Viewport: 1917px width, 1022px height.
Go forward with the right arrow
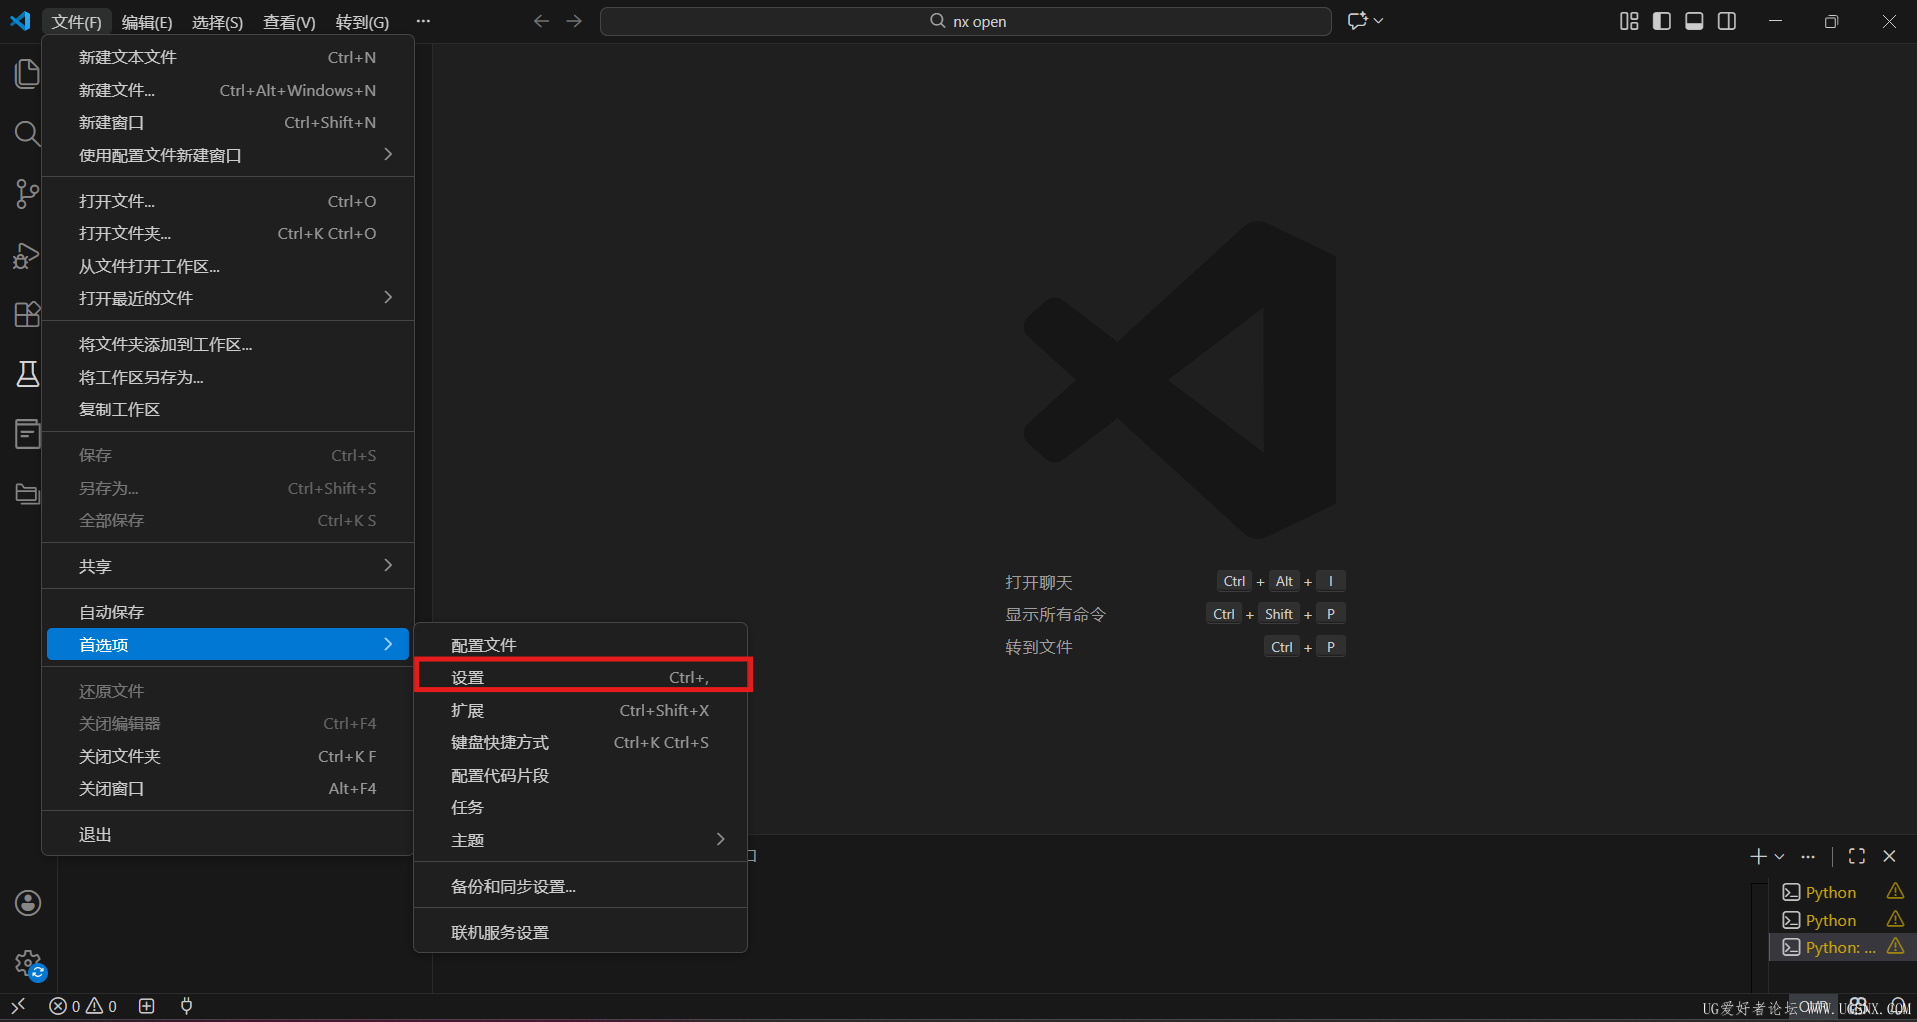pyautogui.click(x=574, y=21)
